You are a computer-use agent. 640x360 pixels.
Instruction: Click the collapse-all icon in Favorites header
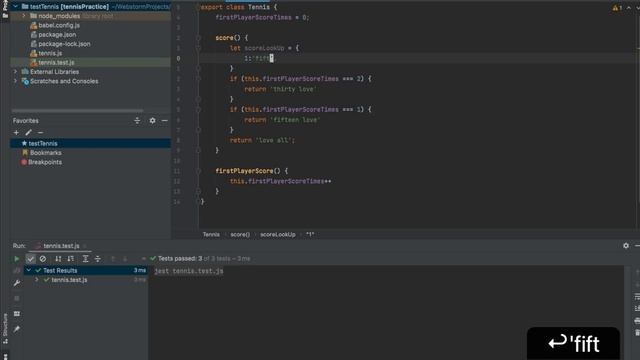click(137, 120)
